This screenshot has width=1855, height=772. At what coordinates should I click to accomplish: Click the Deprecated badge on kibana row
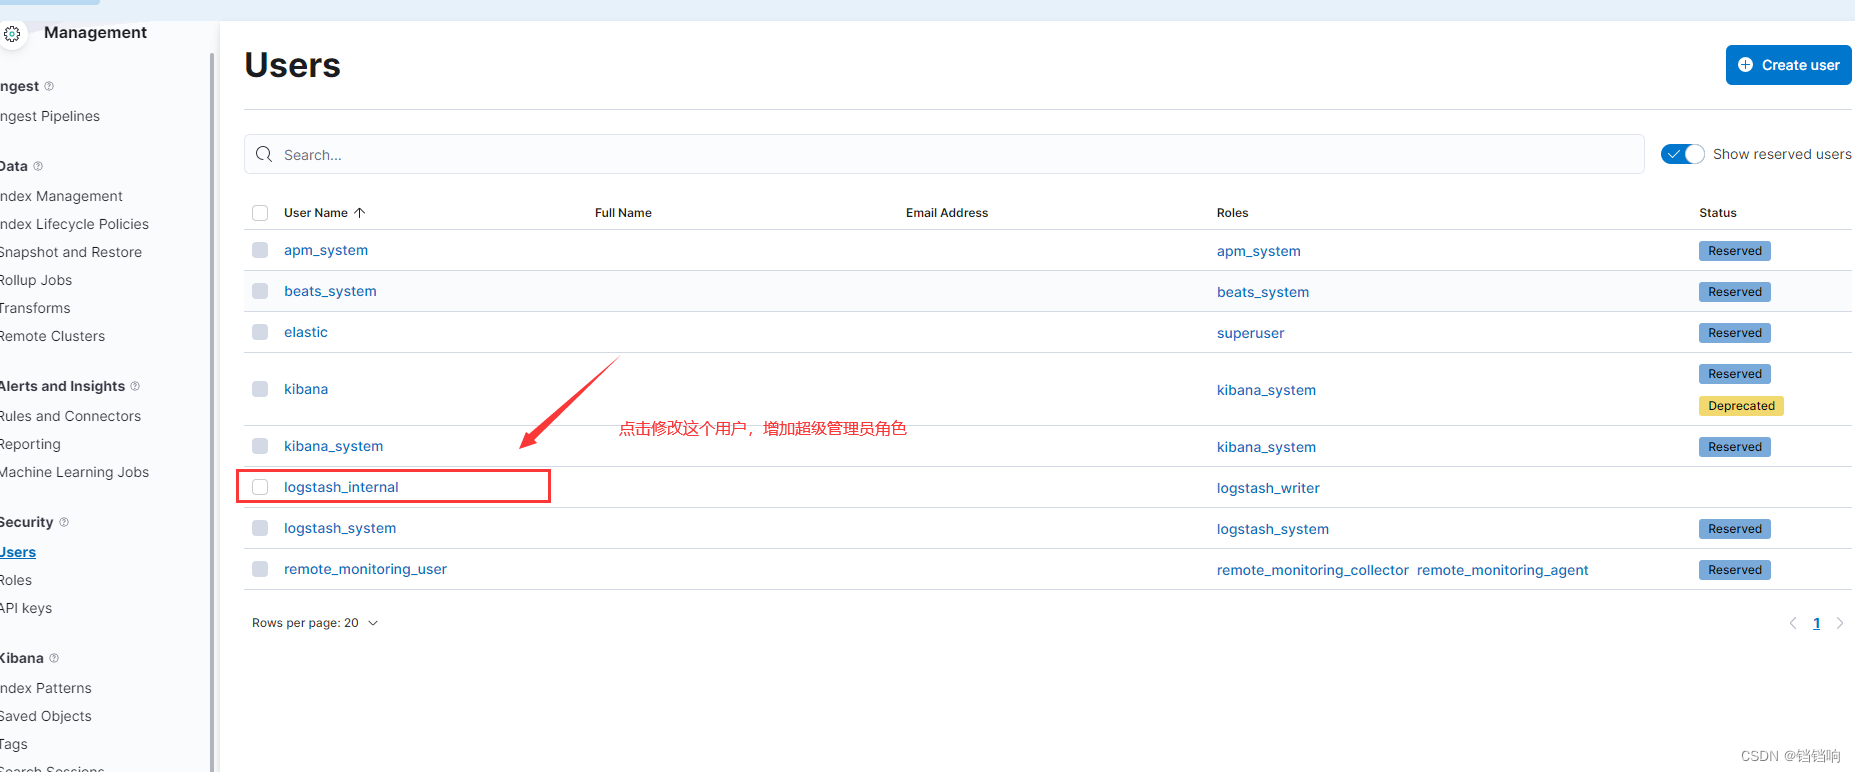(1741, 406)
